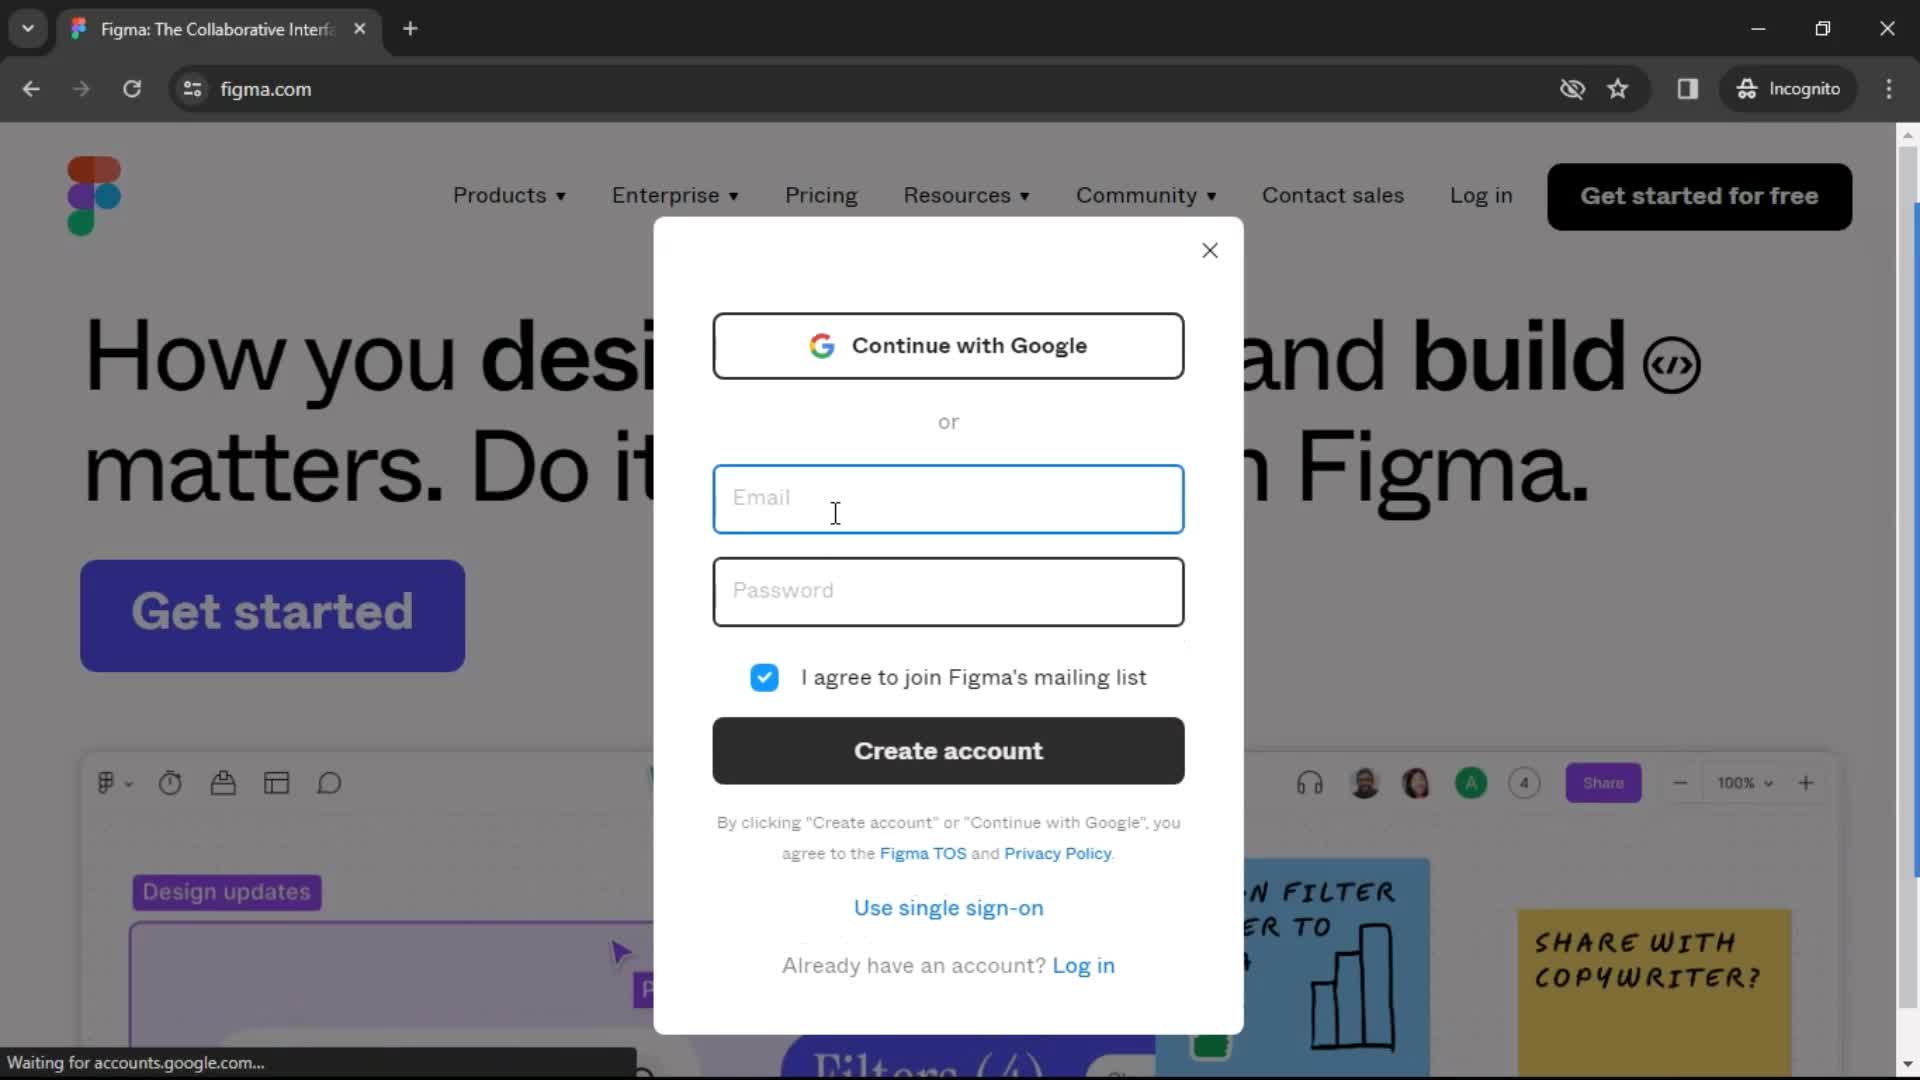Toggle the bookmark star in the address bar
Image resolution: width=1920 pixels, height=1080 pixels.
[1618, 89]
